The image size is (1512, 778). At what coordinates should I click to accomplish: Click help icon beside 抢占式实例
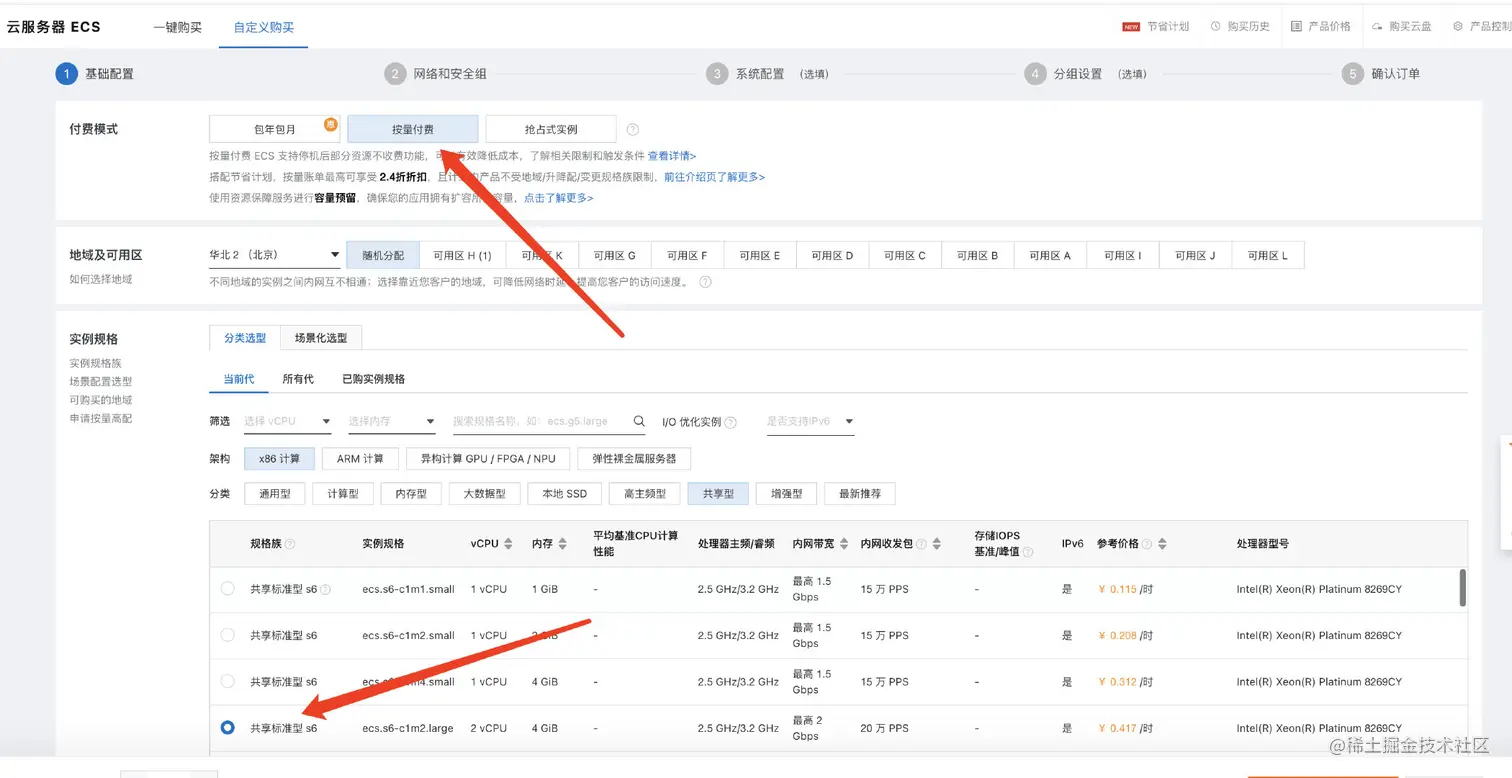click(632, 130)
